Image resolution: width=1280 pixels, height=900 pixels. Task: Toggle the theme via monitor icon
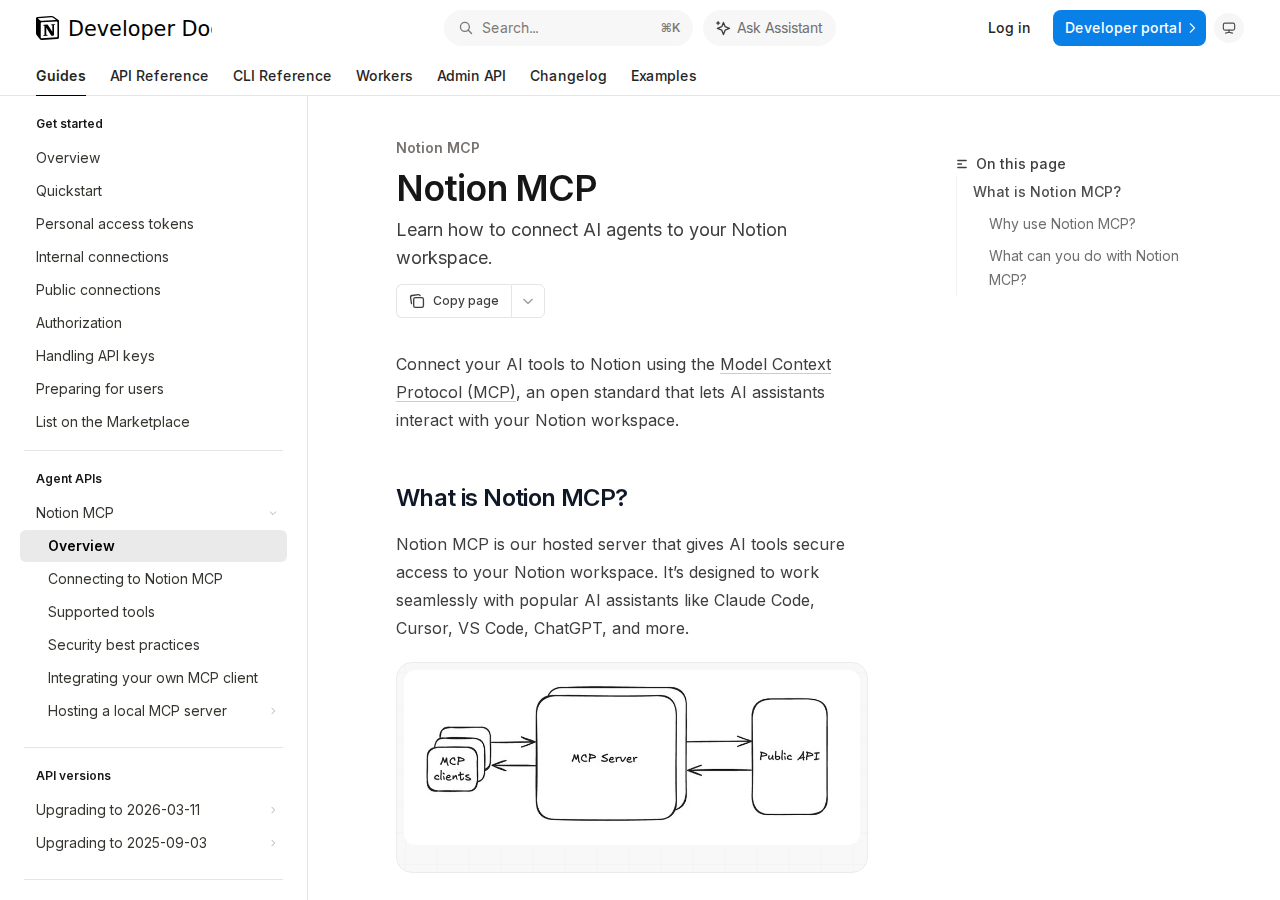click(x=1229, y=28)
